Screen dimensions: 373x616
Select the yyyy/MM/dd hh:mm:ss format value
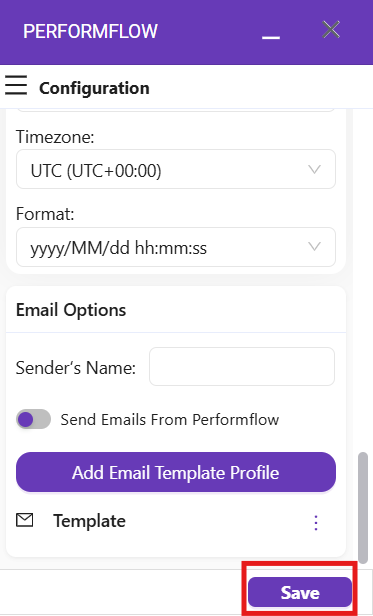(x=119, y=248)
